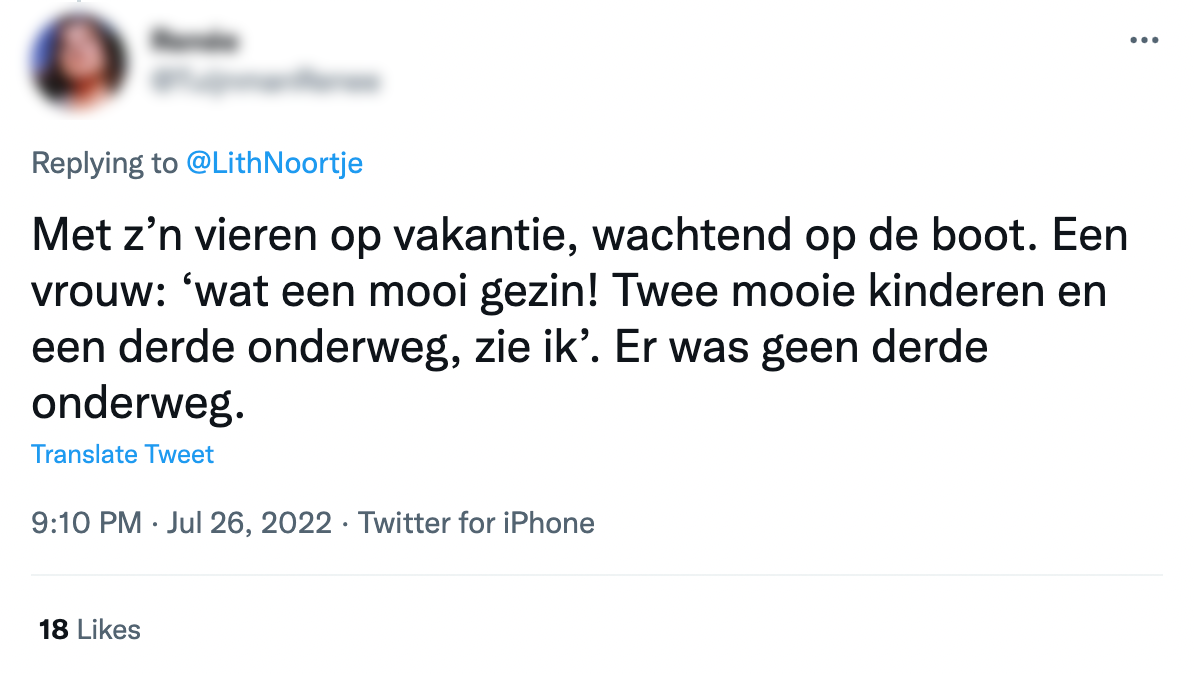This screenshot has height=674, width=1194.
Task: Click the final word 'onderweg.' on the last line
Action: point(138,404)
